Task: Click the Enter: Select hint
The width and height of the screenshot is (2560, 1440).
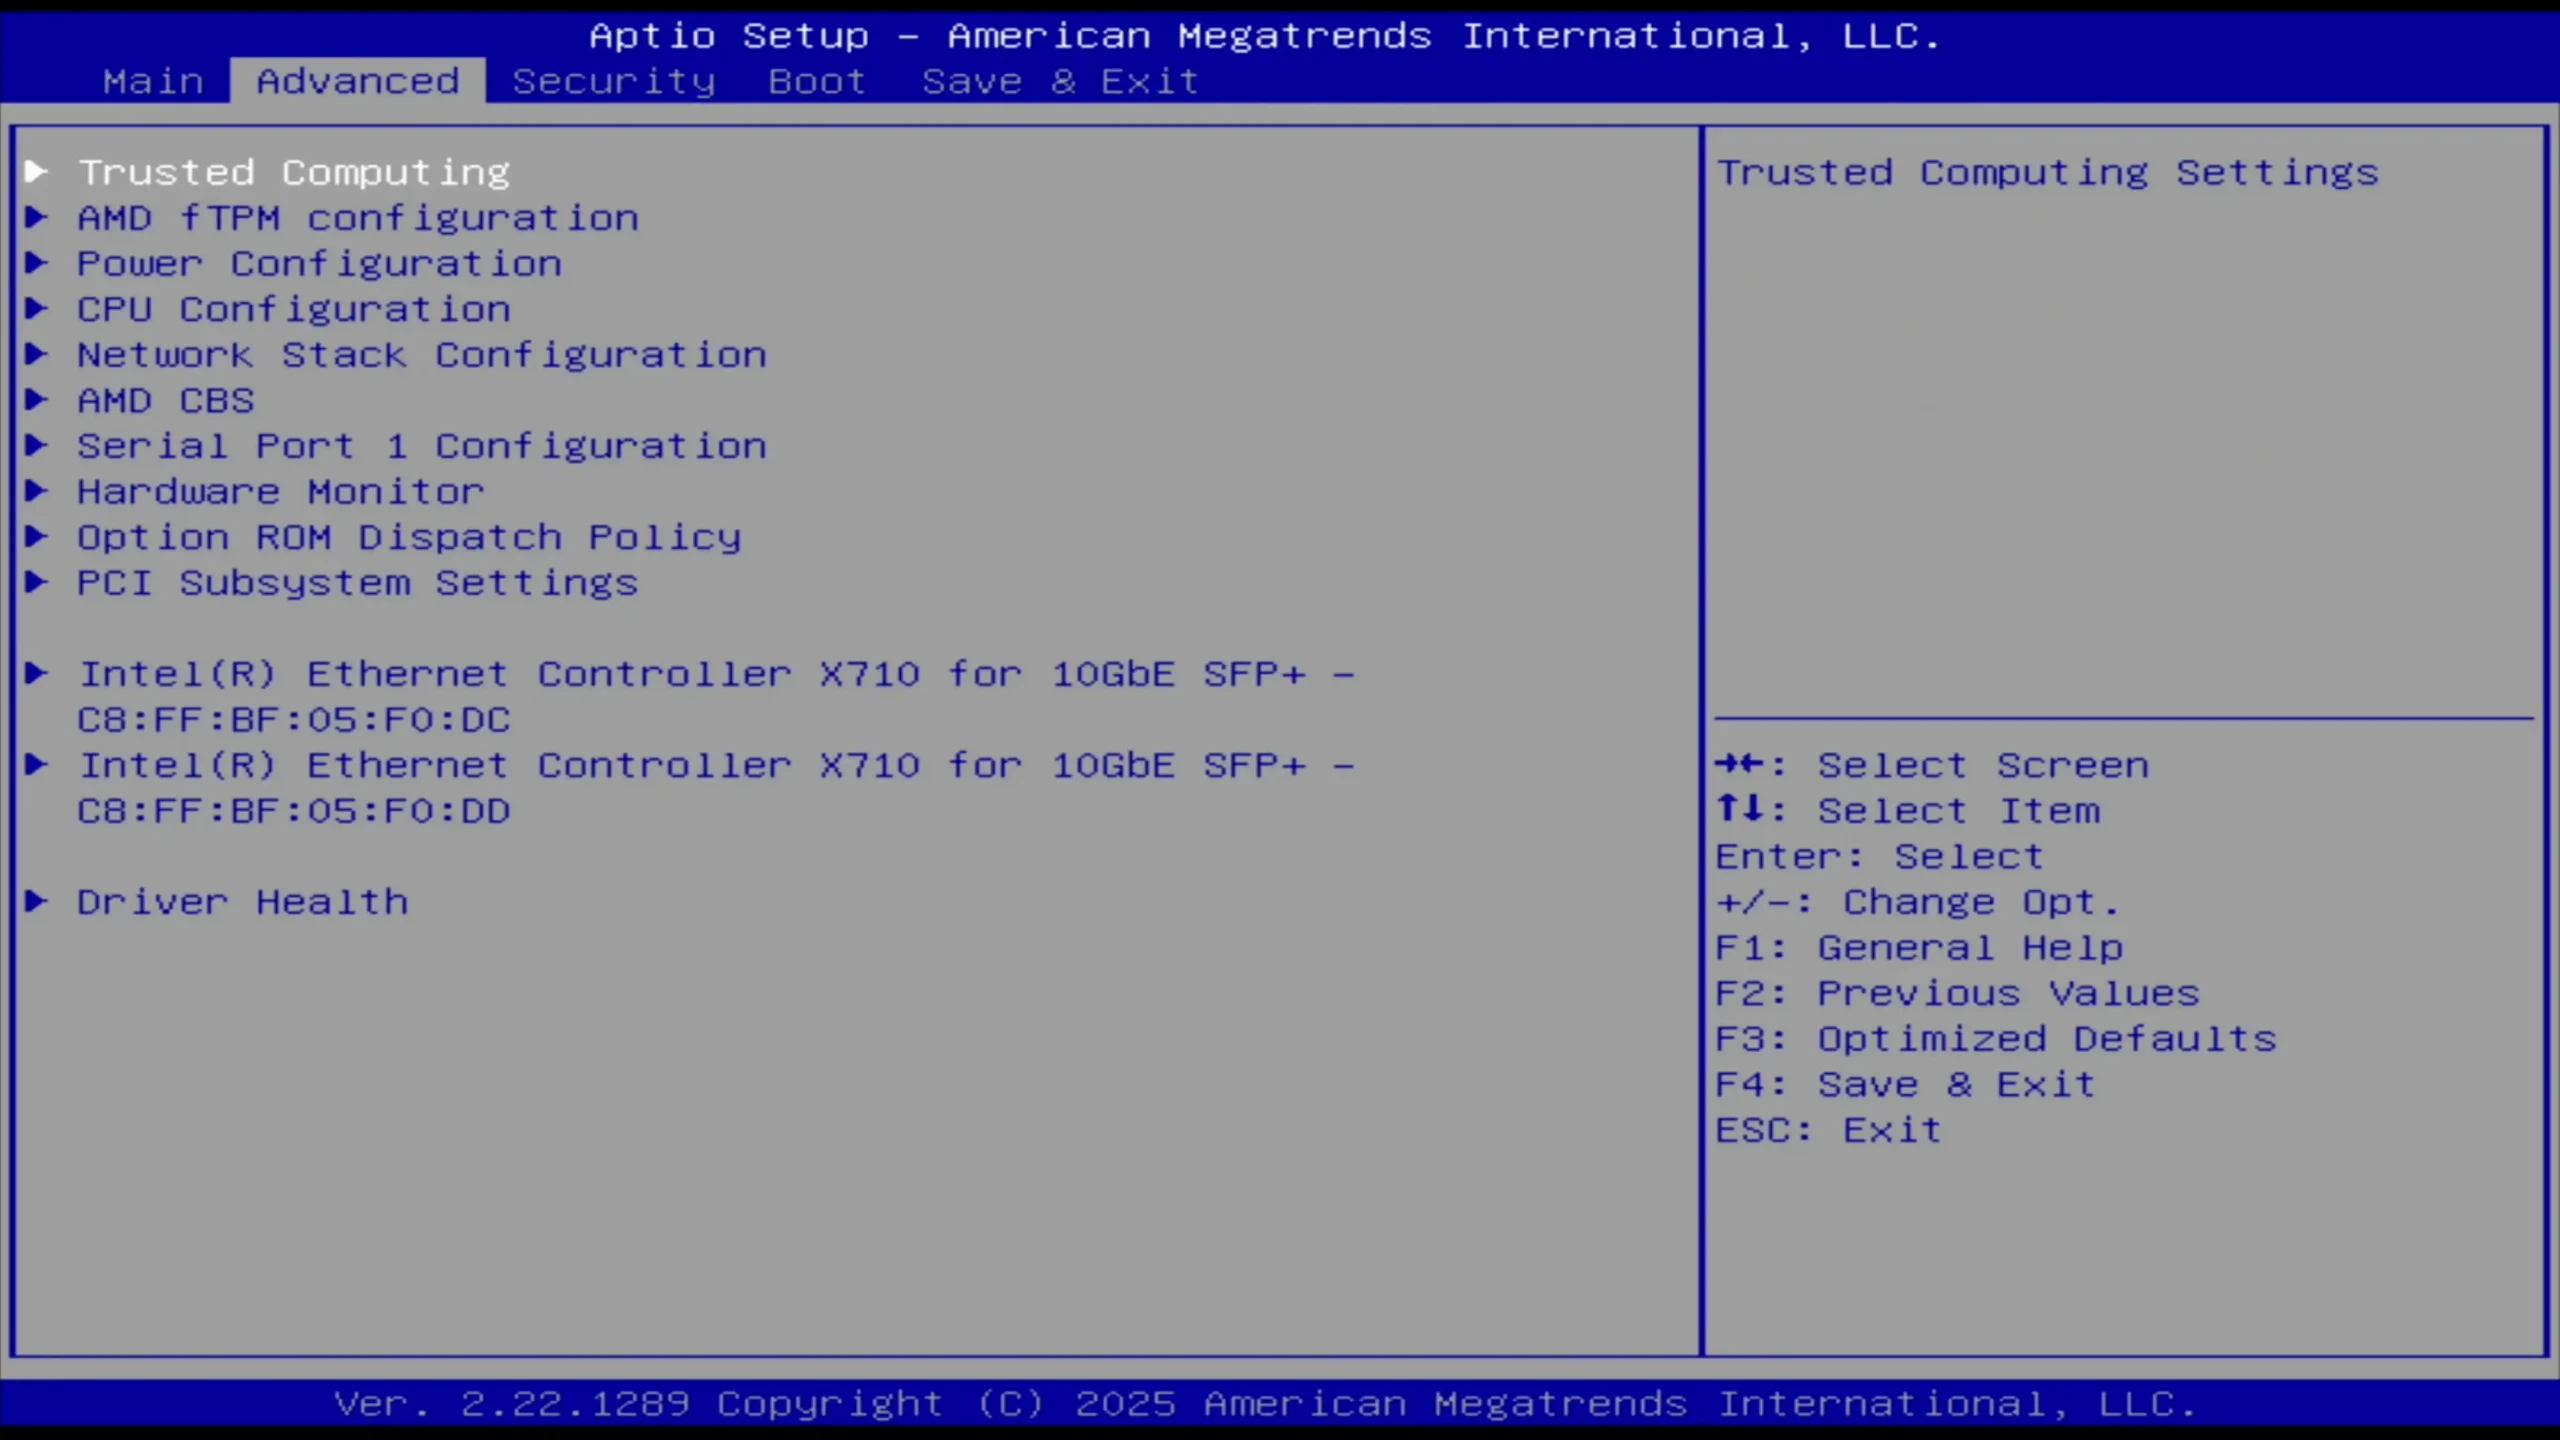Action: coord(1880,857)
